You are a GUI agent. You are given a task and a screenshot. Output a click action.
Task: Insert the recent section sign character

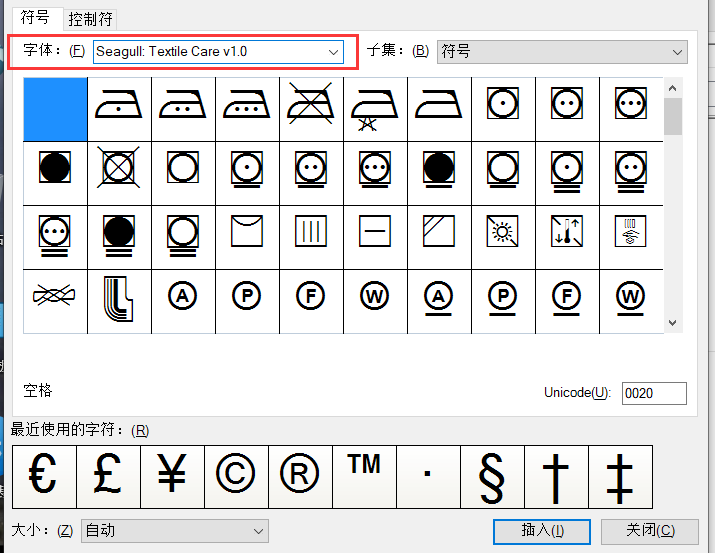492,476
